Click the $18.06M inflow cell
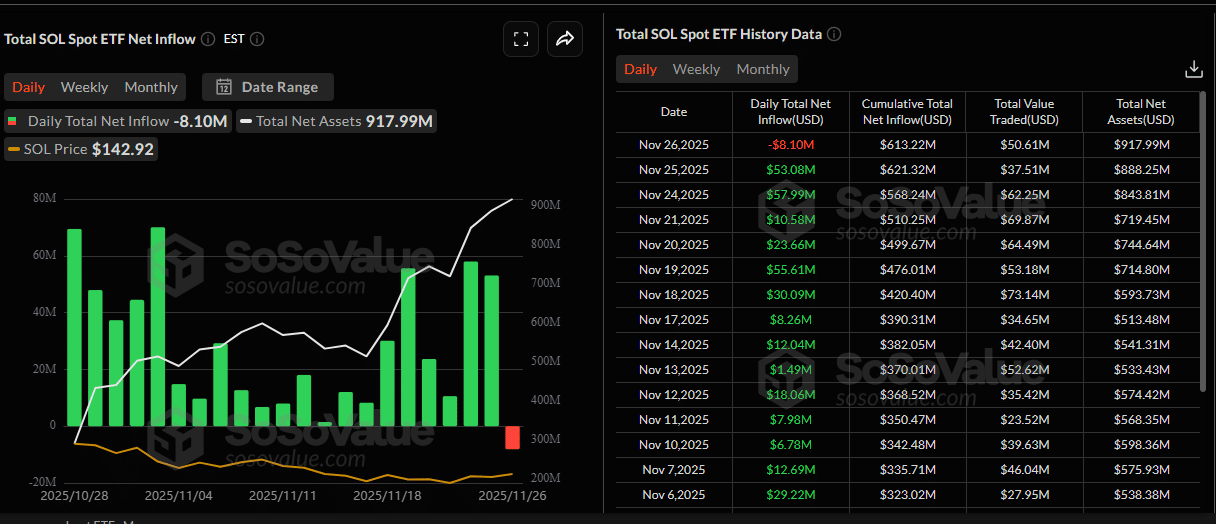 click(x=791, y=395)
